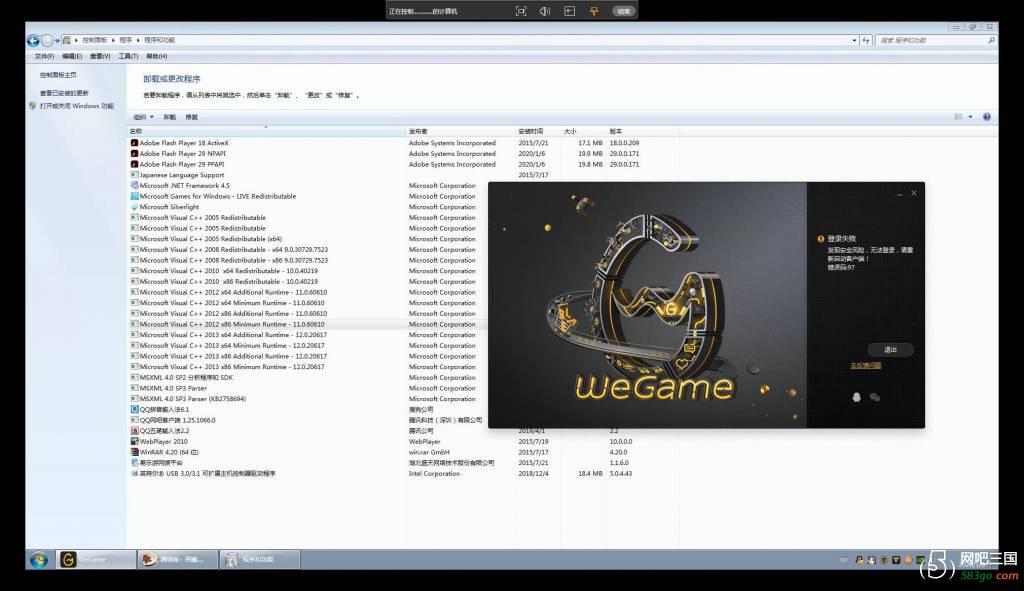Click the QQ penguin icon in WeGame dialog
This screenshot has height=591, width=1024.
coord(856,397)
